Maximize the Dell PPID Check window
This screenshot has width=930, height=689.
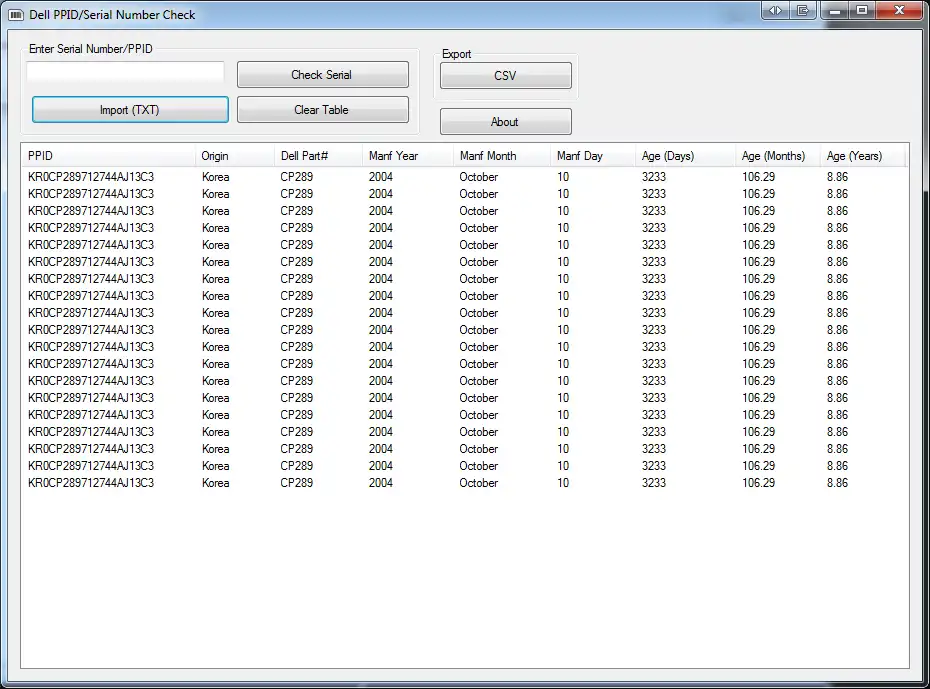(862, 10)
